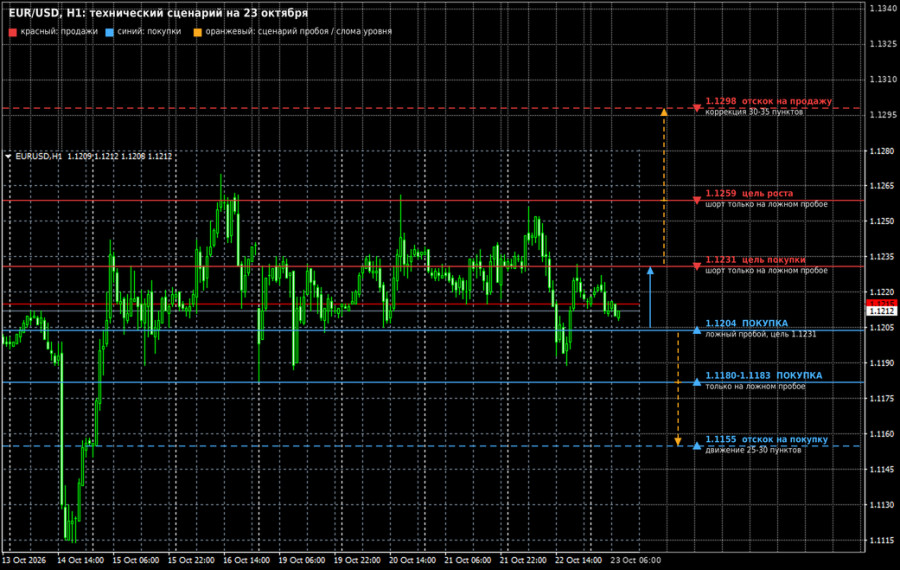This screenshot has width=900, height=570.
Task: Click the 1.1340 price axis value
Action: 883,8
